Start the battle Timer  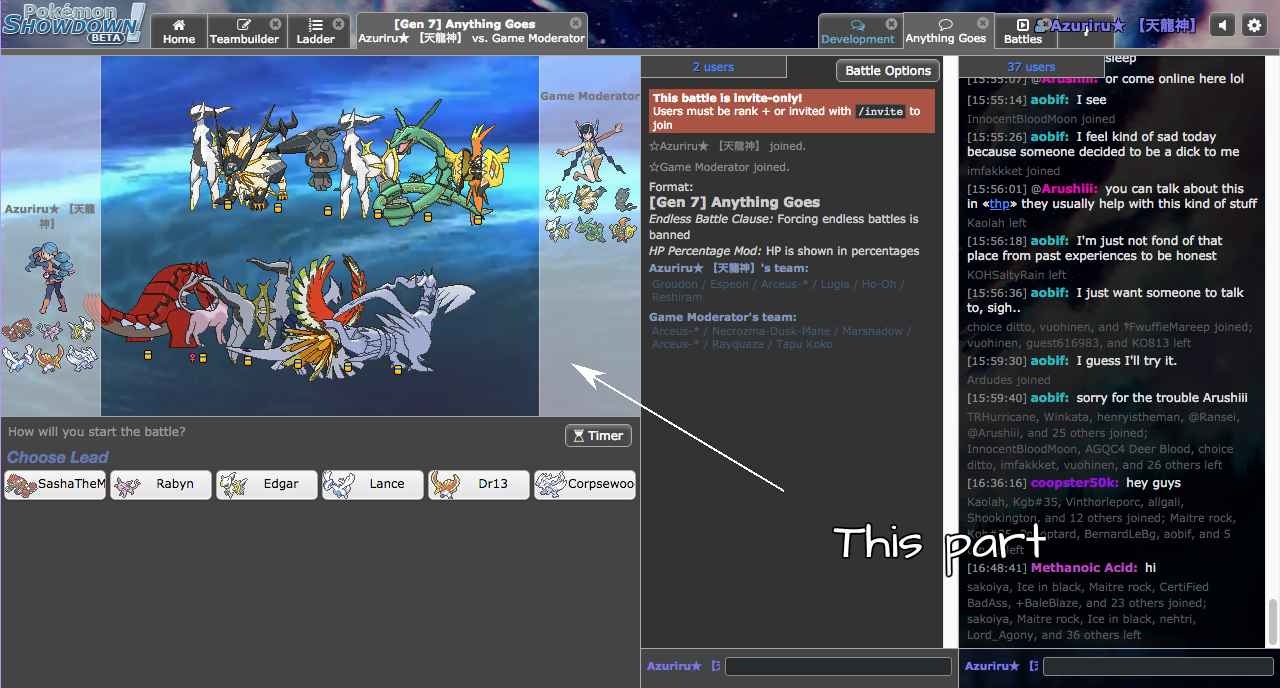click(598, 436)
